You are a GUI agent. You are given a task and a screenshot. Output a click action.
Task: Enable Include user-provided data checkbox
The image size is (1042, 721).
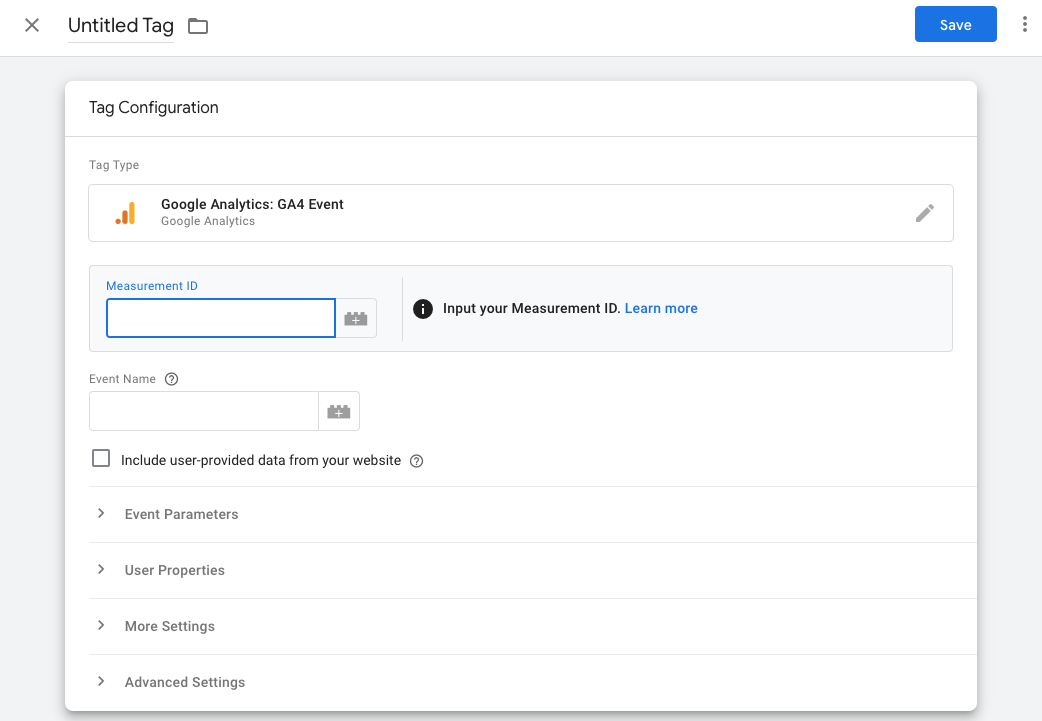pyautogui.click(x=101, y=459)
